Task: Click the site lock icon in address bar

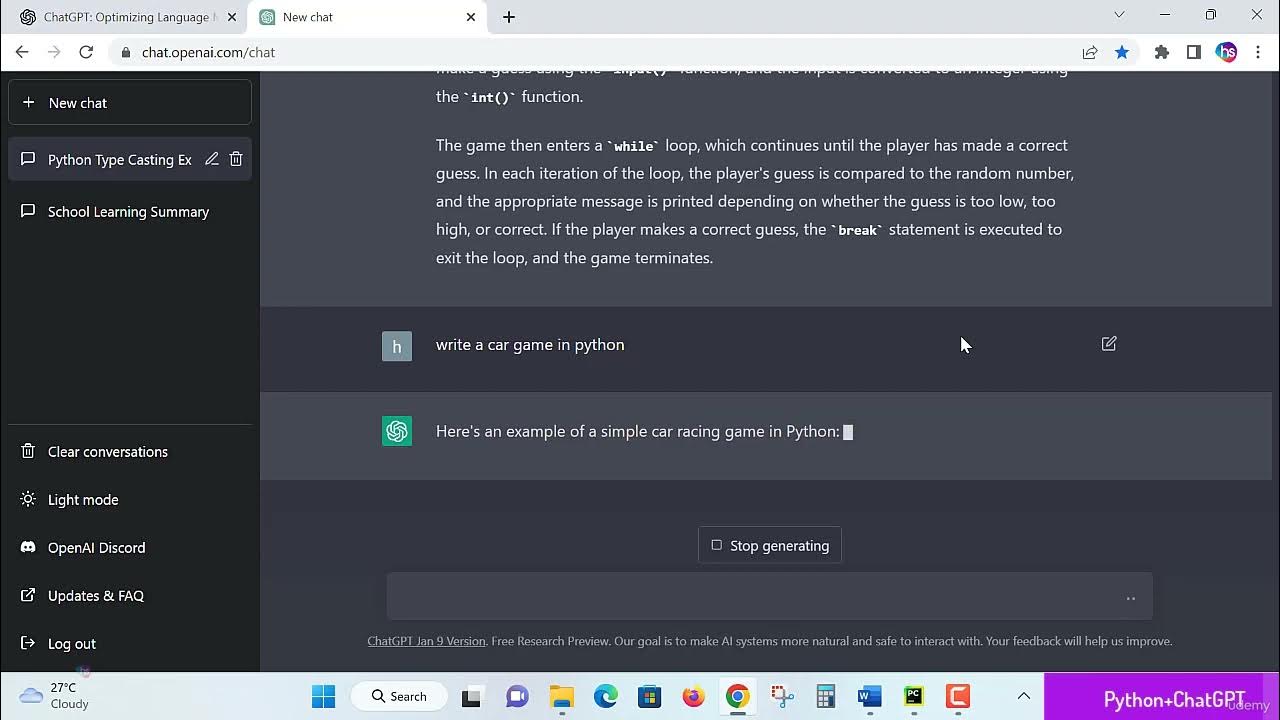Action: click(x=126, y=52)
